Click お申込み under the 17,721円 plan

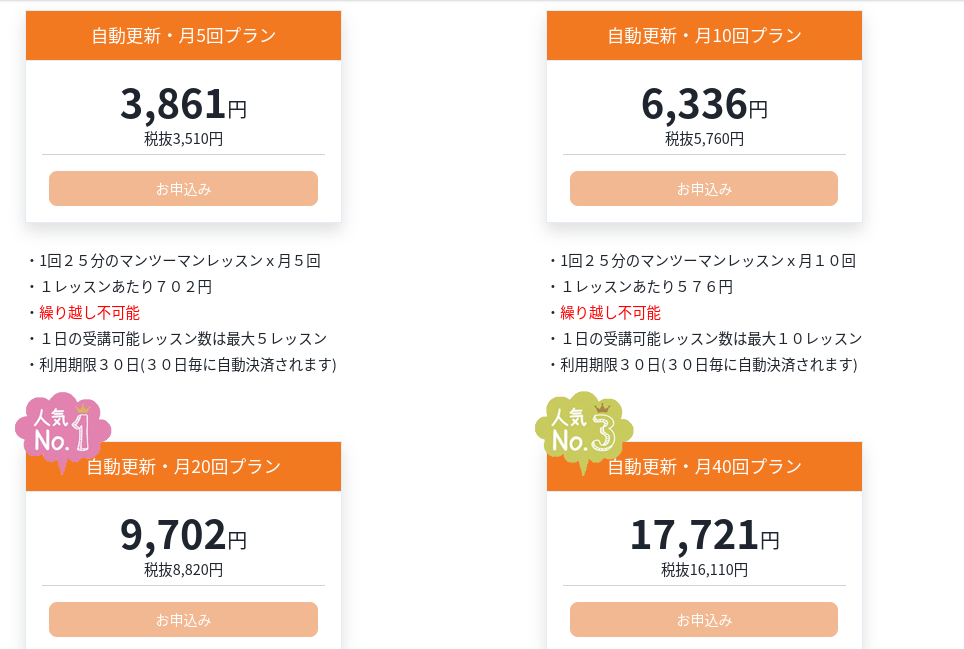[704, 620]
